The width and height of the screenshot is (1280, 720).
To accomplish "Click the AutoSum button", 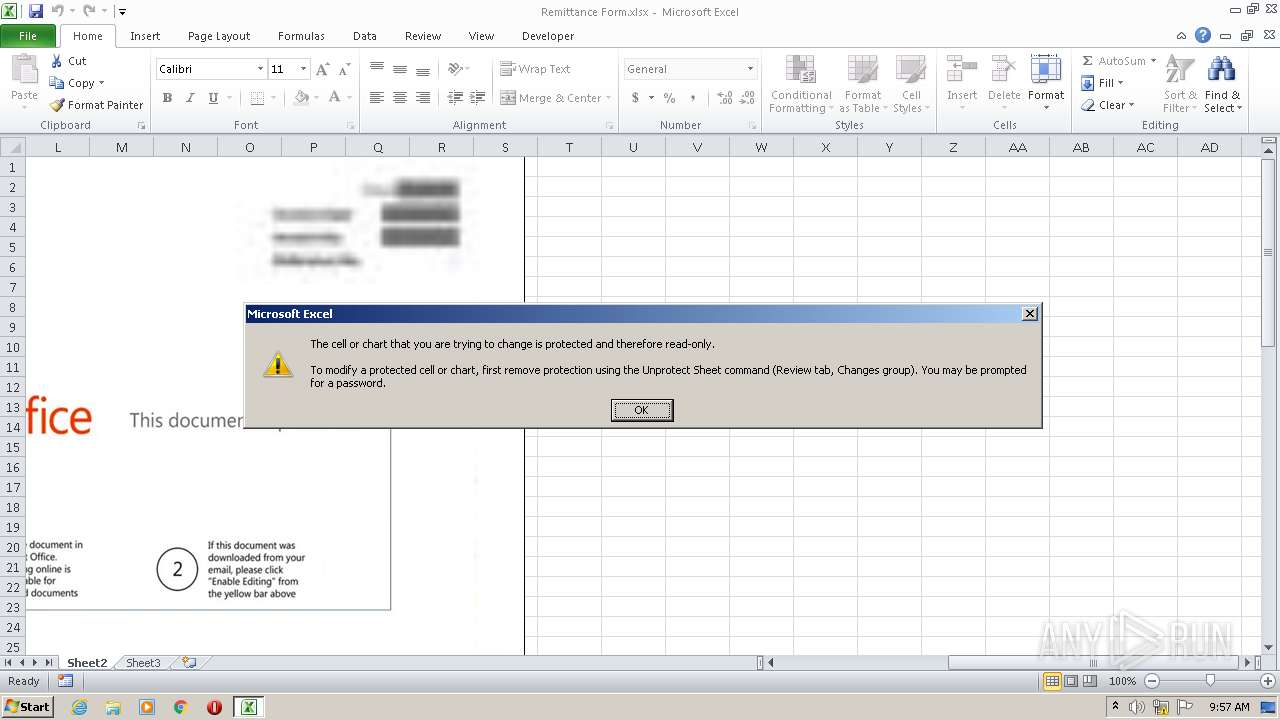I will tap(1118, 61).
